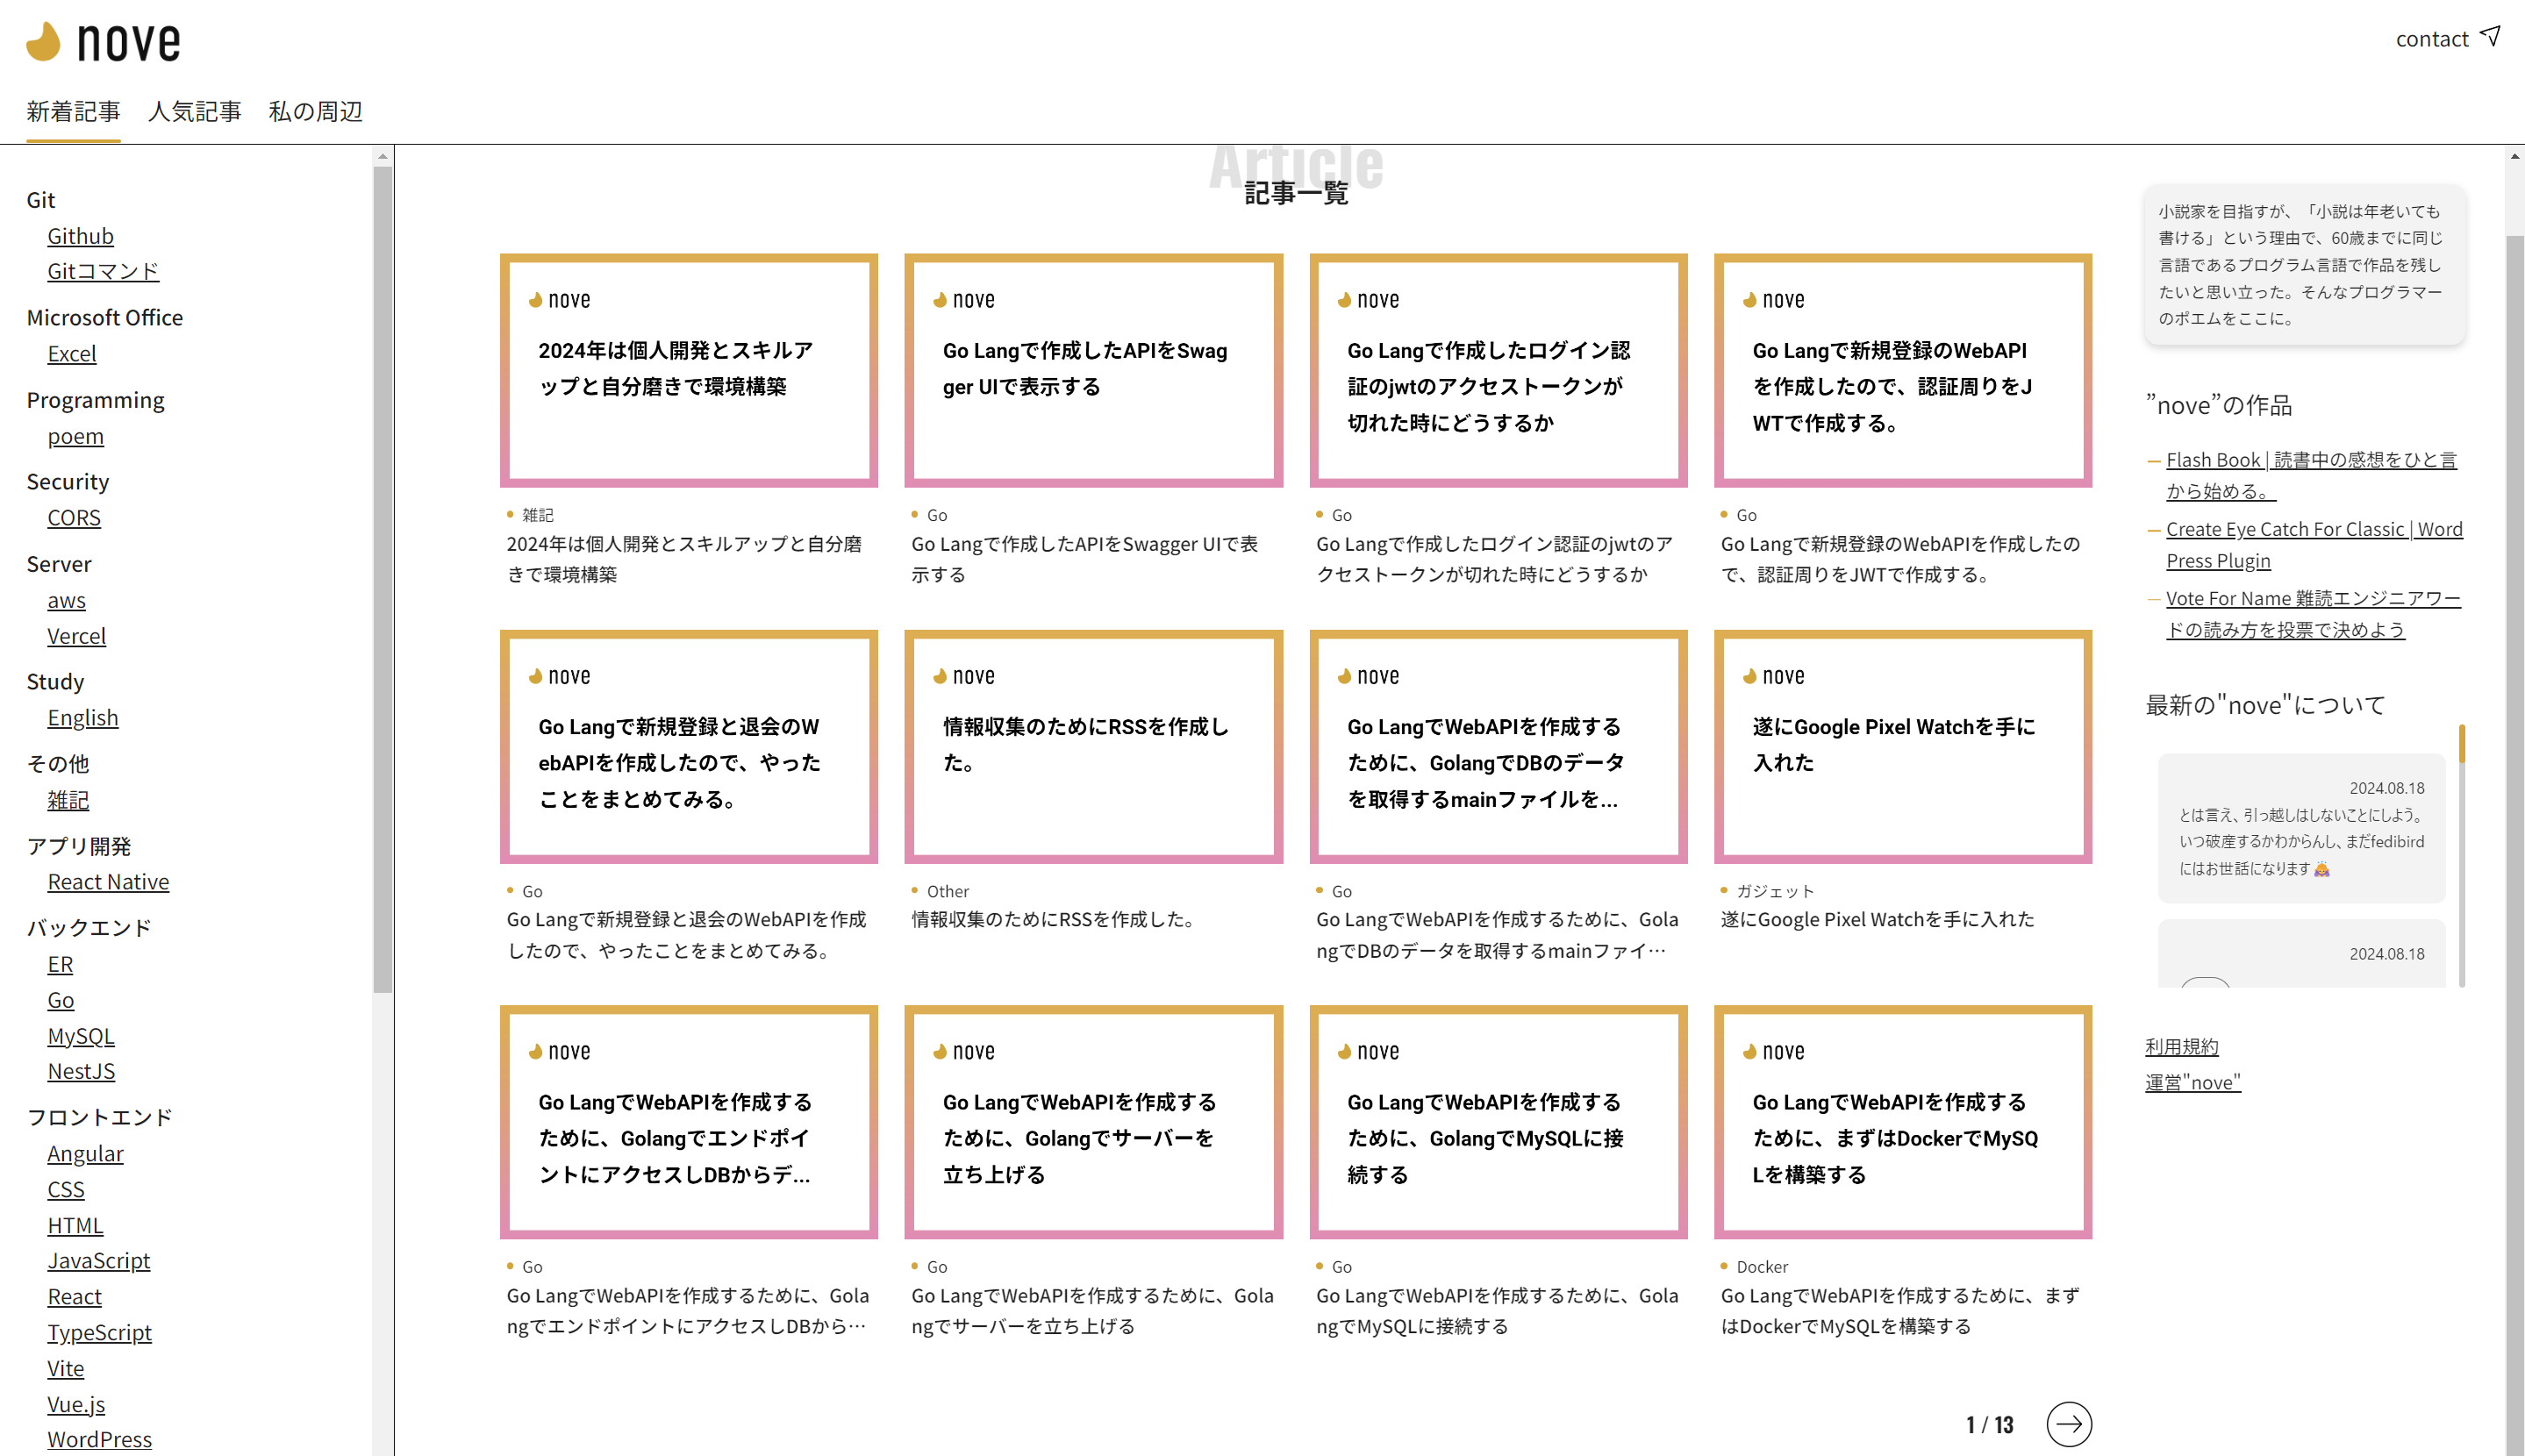The height and width of the screenshot is (1456, 2525).
Task: Open the CORS category link
Action: pyautogui.click(x=74, y=518)
